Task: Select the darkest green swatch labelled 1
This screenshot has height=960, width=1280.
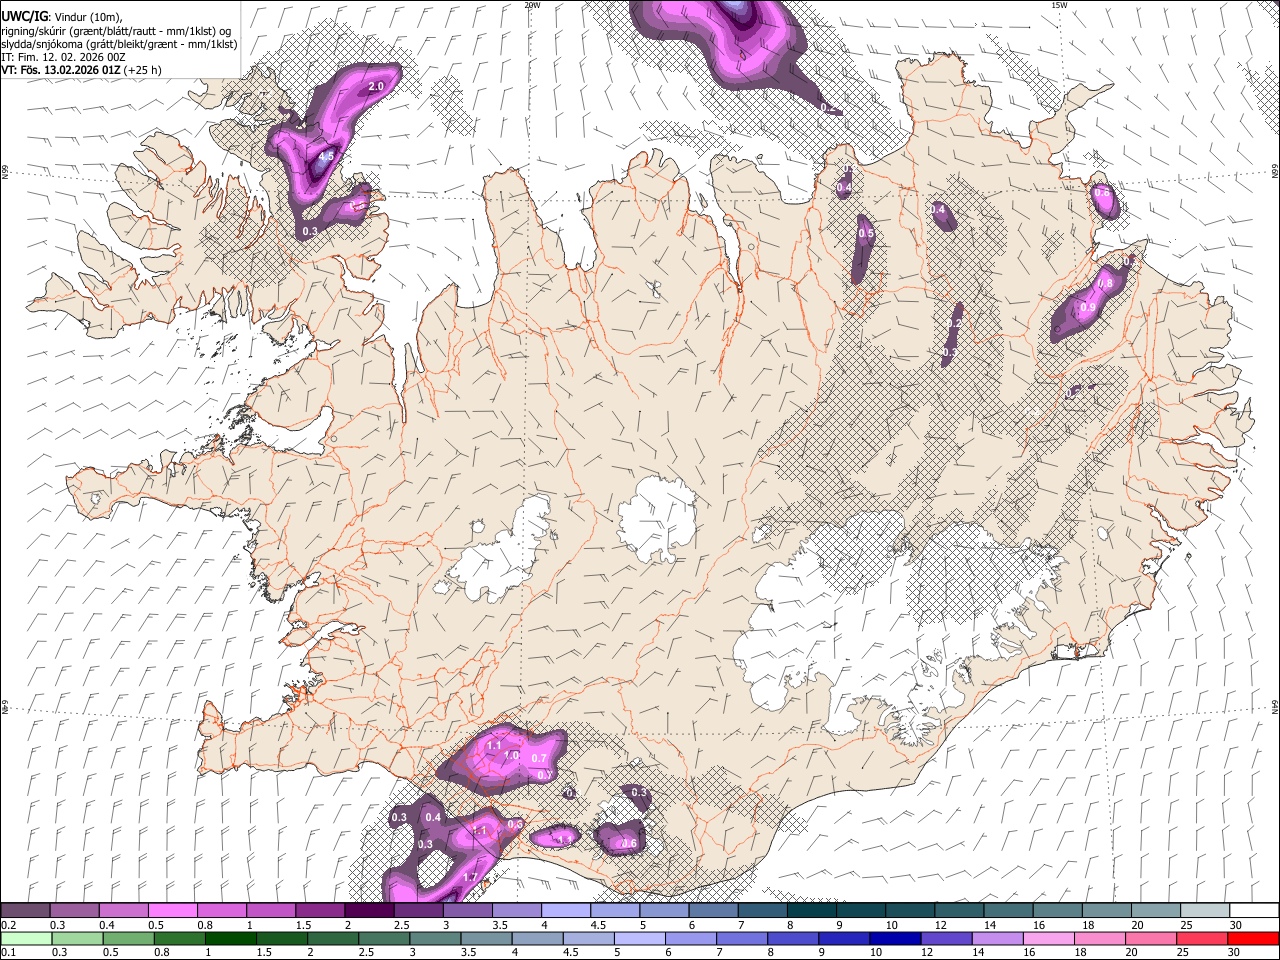Action: pyautogui.click(x=230, y=938)
